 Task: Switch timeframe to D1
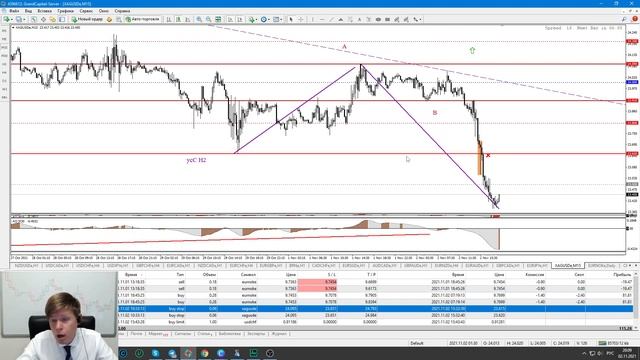pos(4,81)
